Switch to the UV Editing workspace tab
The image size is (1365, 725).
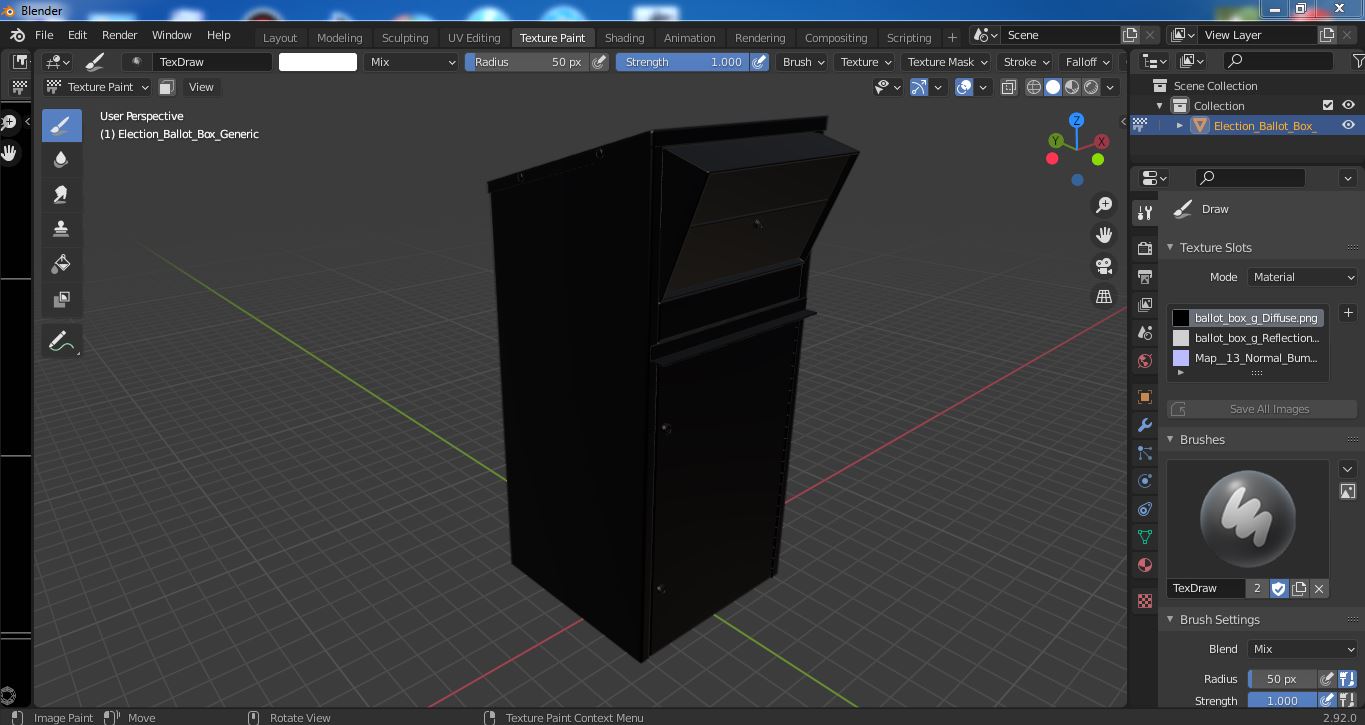[474, 37]
